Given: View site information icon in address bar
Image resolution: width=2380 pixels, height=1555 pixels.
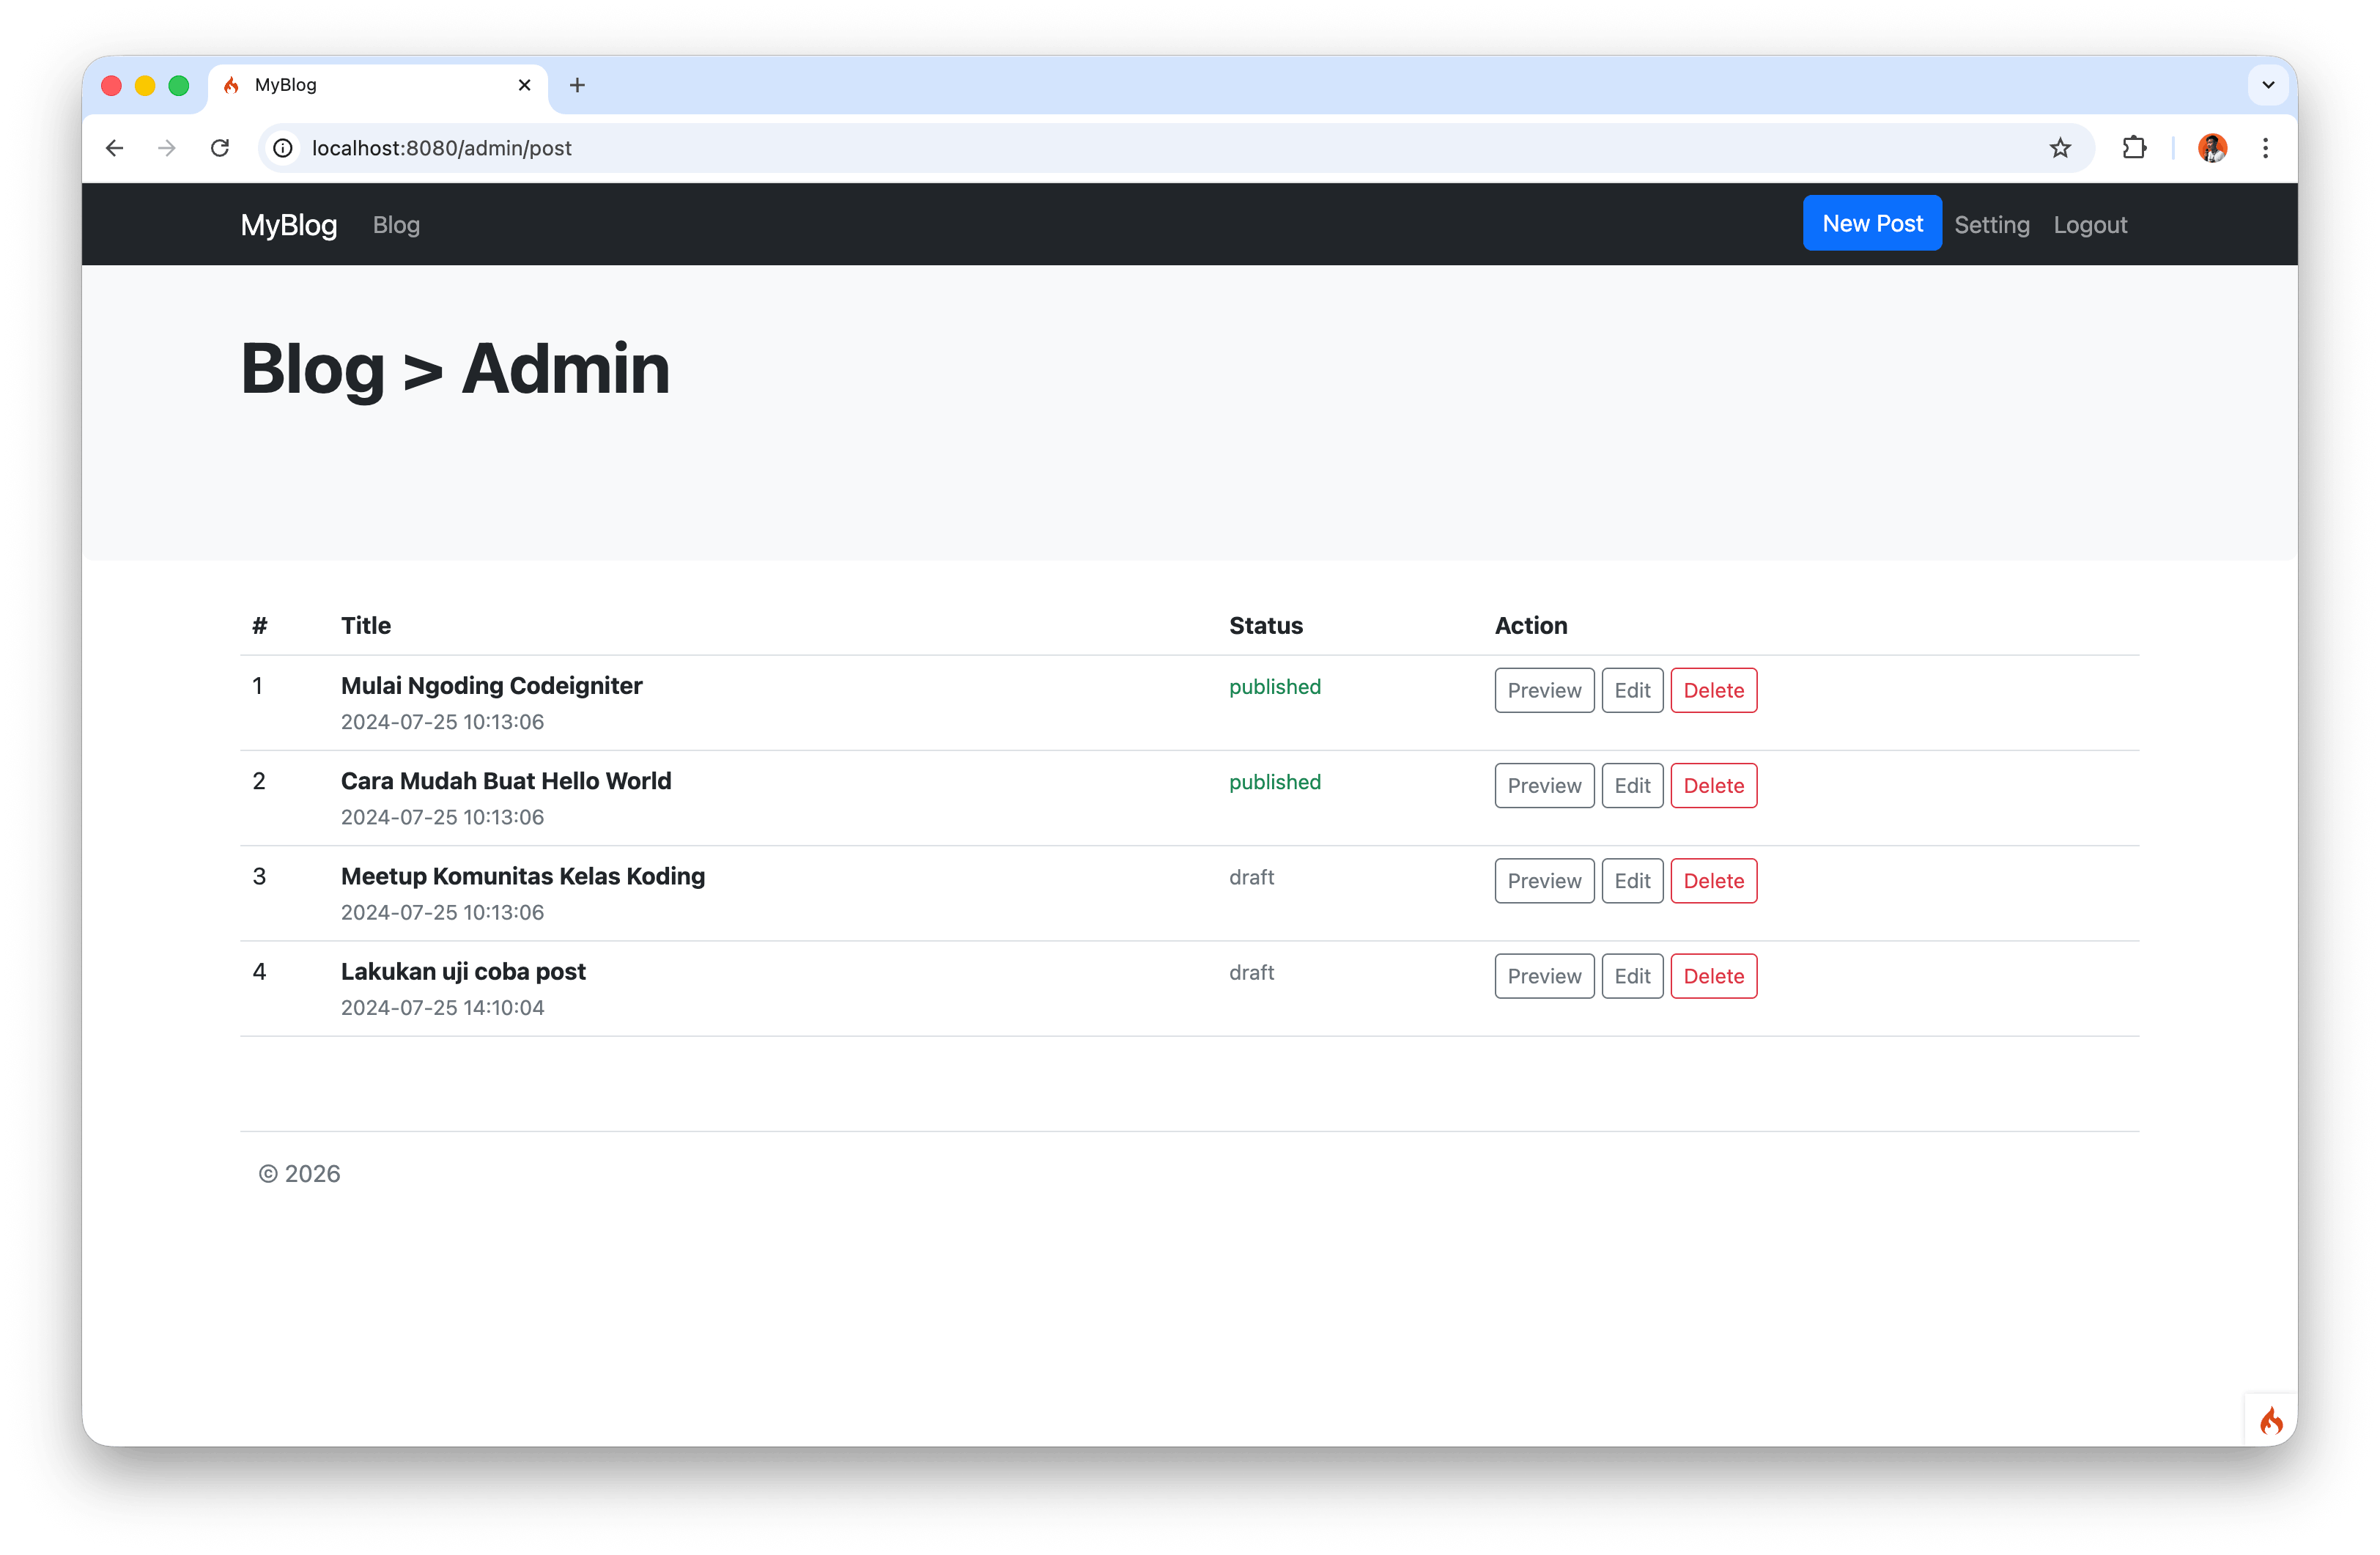Looking at the screenshot, I should [x=284, y=148].
